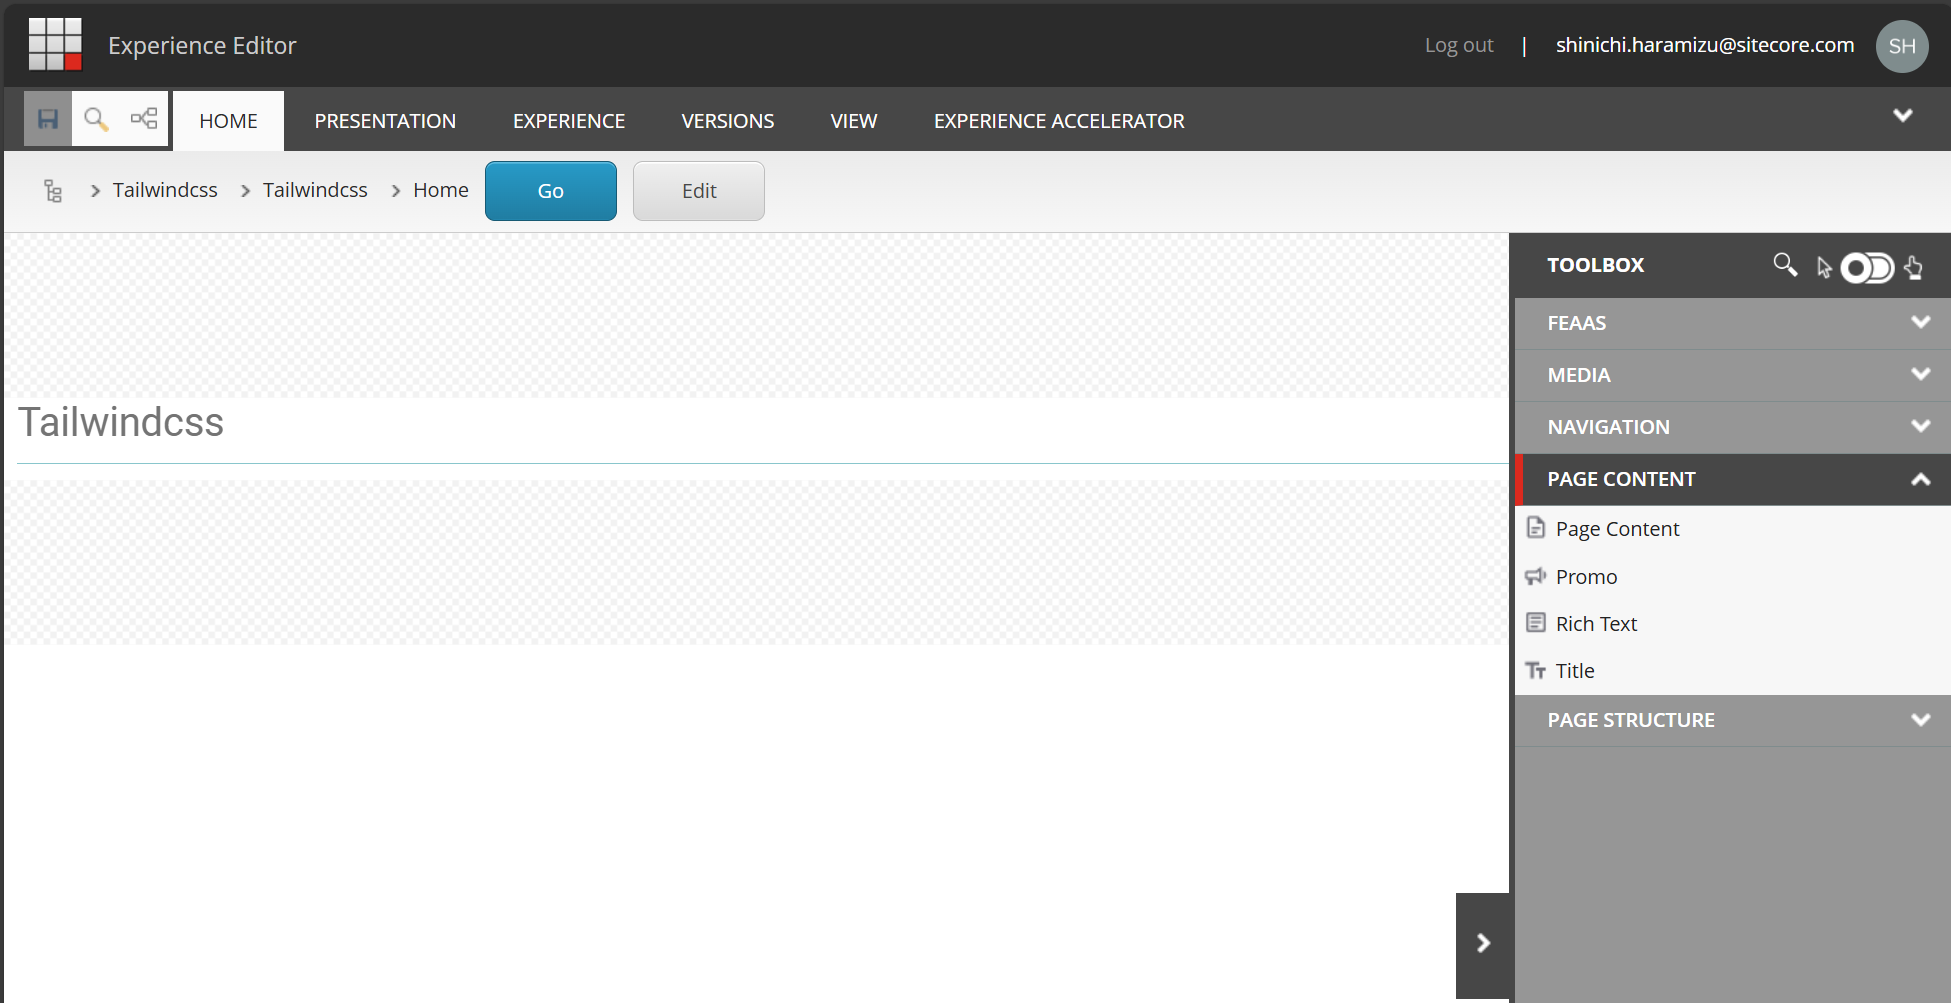Click the Toolbox hand drag icon

(1913, 267)
